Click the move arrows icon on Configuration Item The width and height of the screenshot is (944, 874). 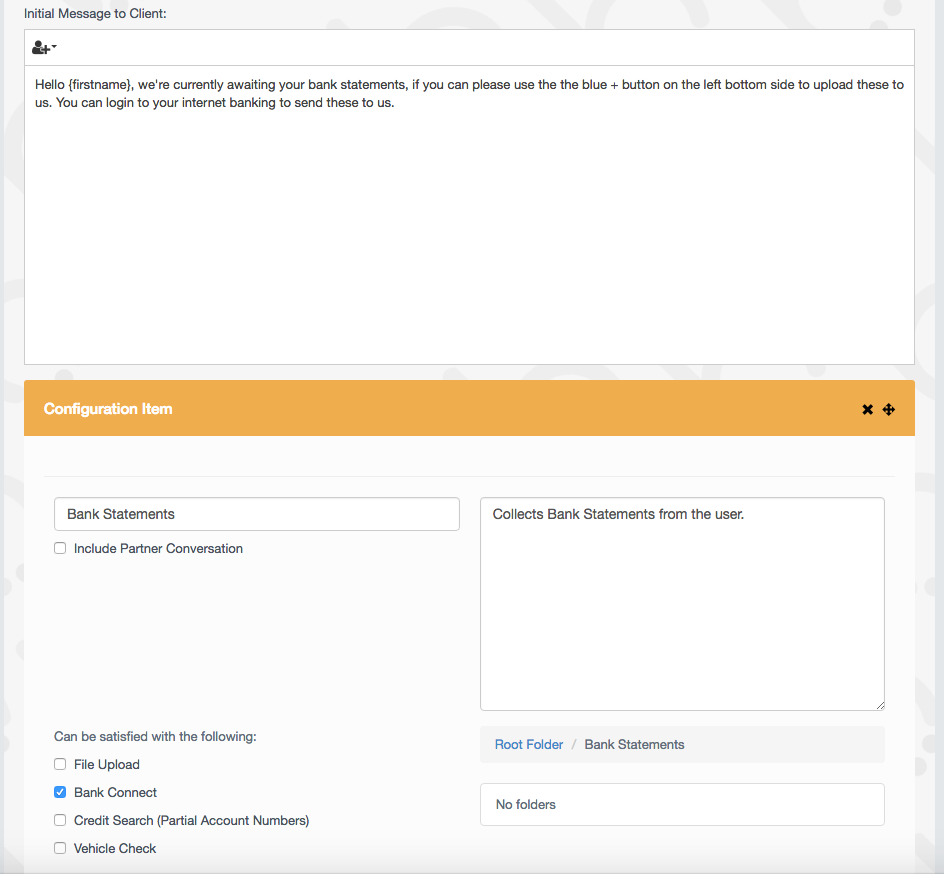pos(888,409)
